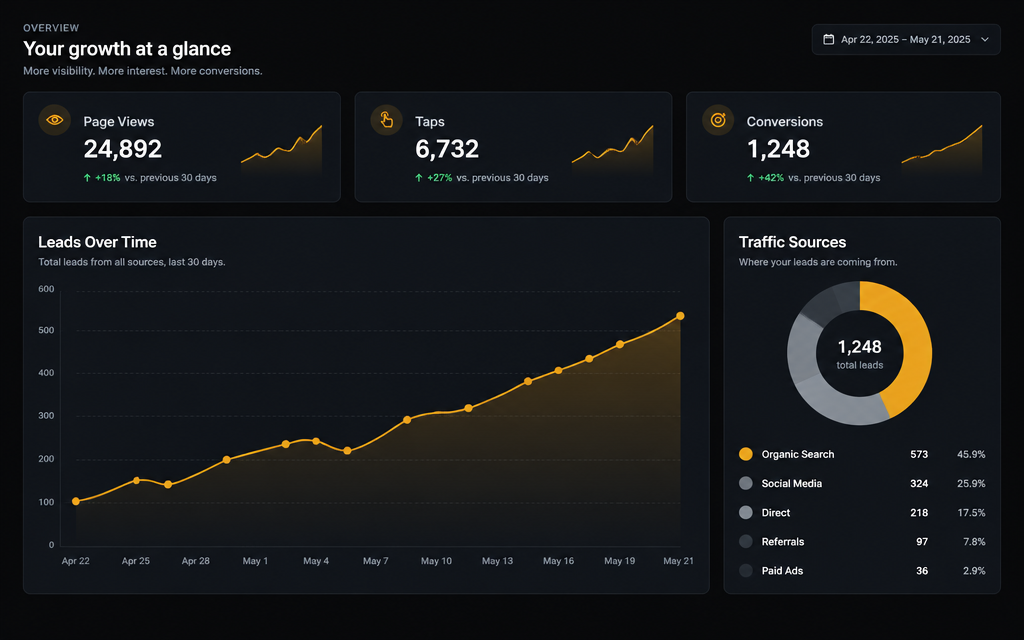Select the 24,892 page views value
Viewport: 1024px width, 640px height.
[123, 149]
